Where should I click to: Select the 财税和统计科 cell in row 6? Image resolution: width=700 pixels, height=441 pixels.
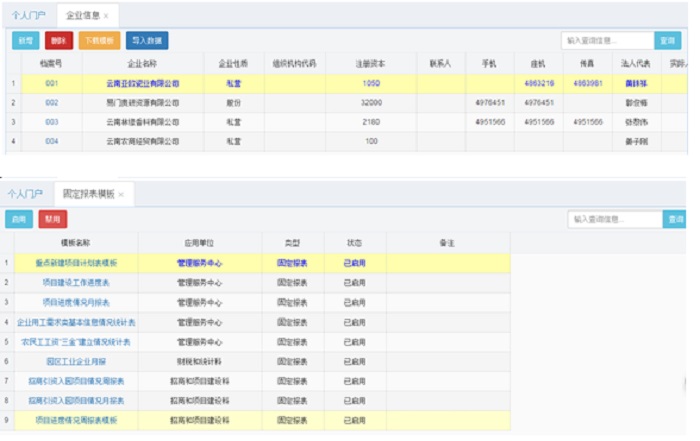[199, 362]
